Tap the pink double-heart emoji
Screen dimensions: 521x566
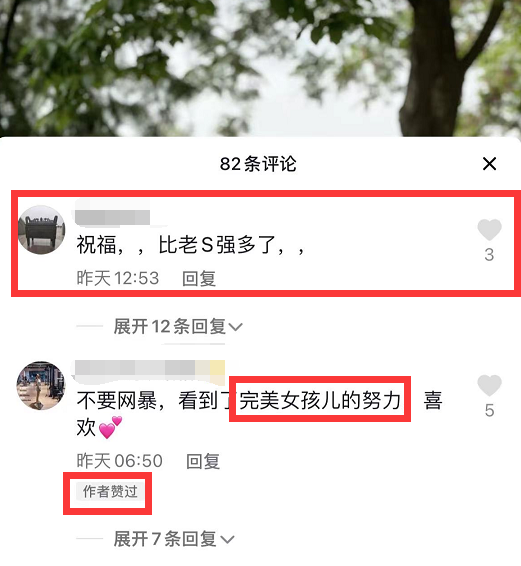click(110, 428)
